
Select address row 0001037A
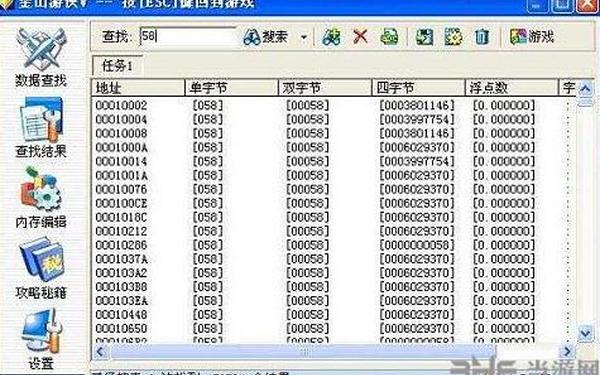coord(121,259)
